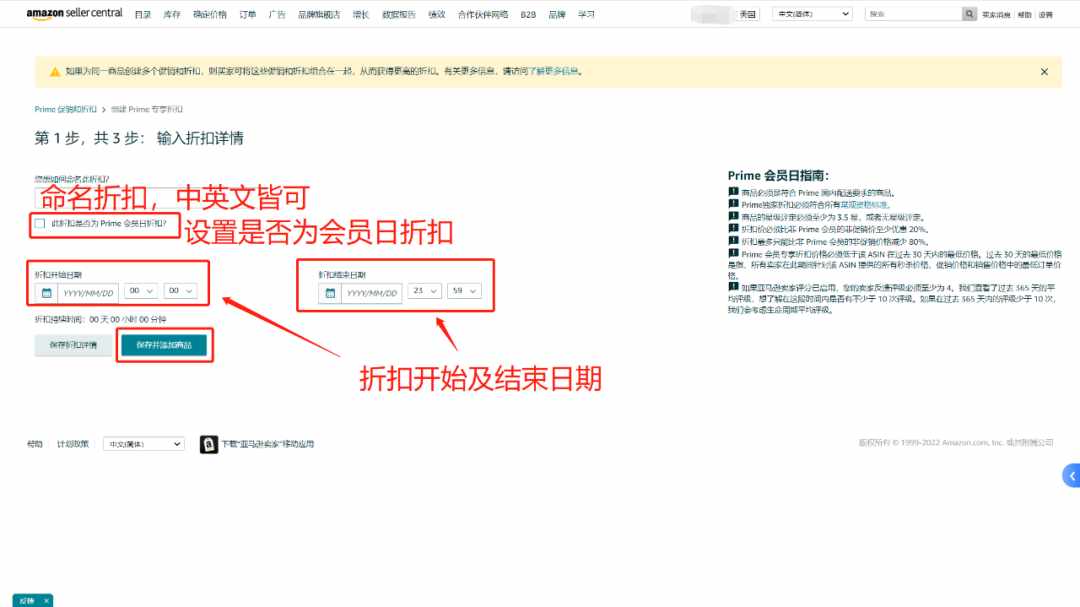
Task: Open end date calendar picker icon
Action: point(330,293)
